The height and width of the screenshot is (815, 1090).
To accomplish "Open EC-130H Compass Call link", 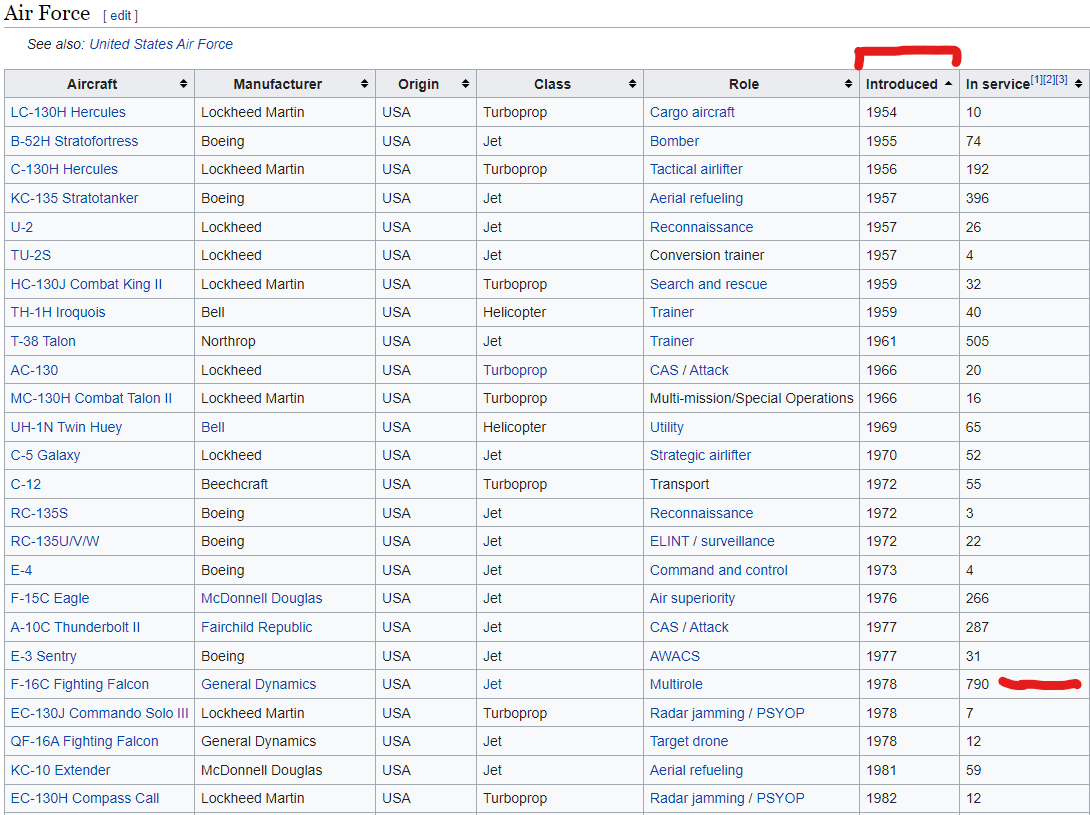I will [x=85, y=798].
